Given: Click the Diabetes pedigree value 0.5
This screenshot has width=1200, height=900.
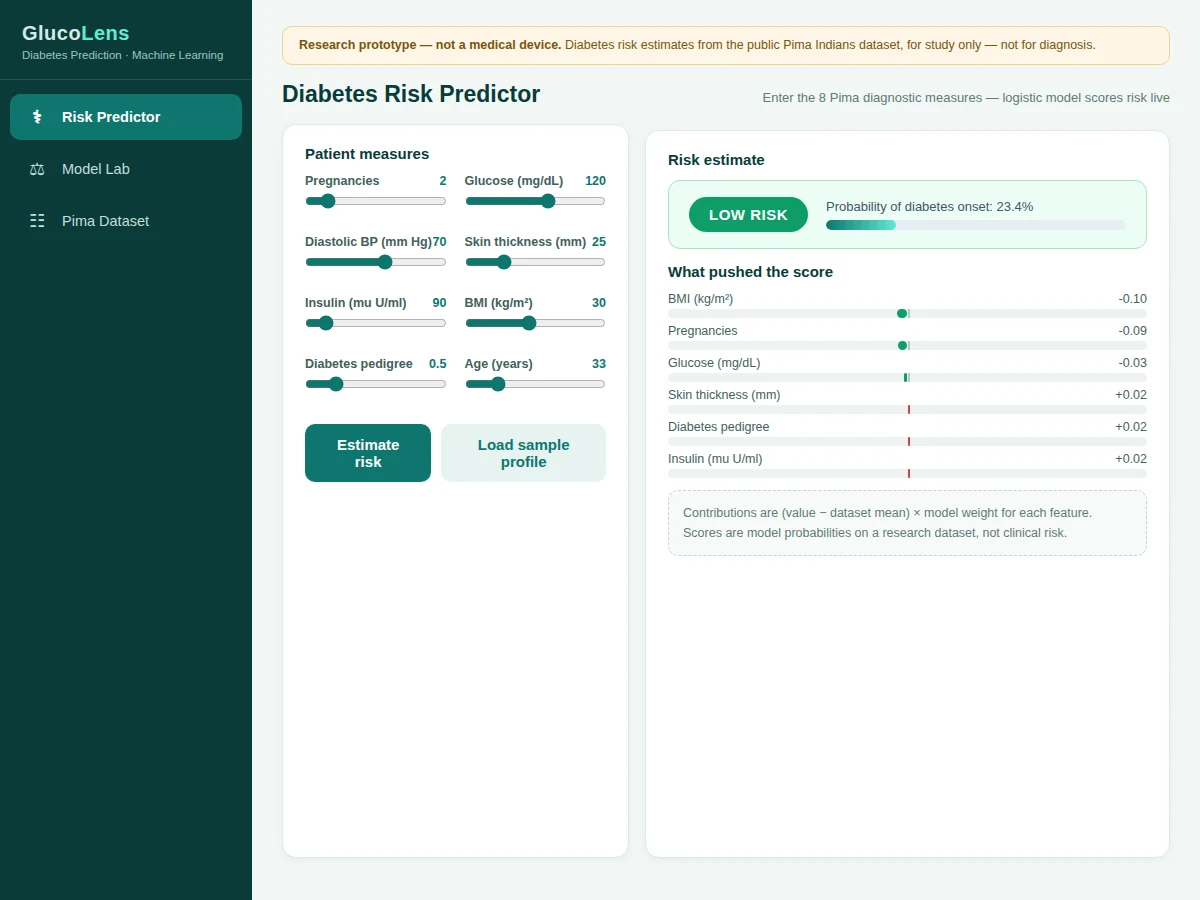Looking at the screenshot, I should pyautogui.click(x=438, y=364).
